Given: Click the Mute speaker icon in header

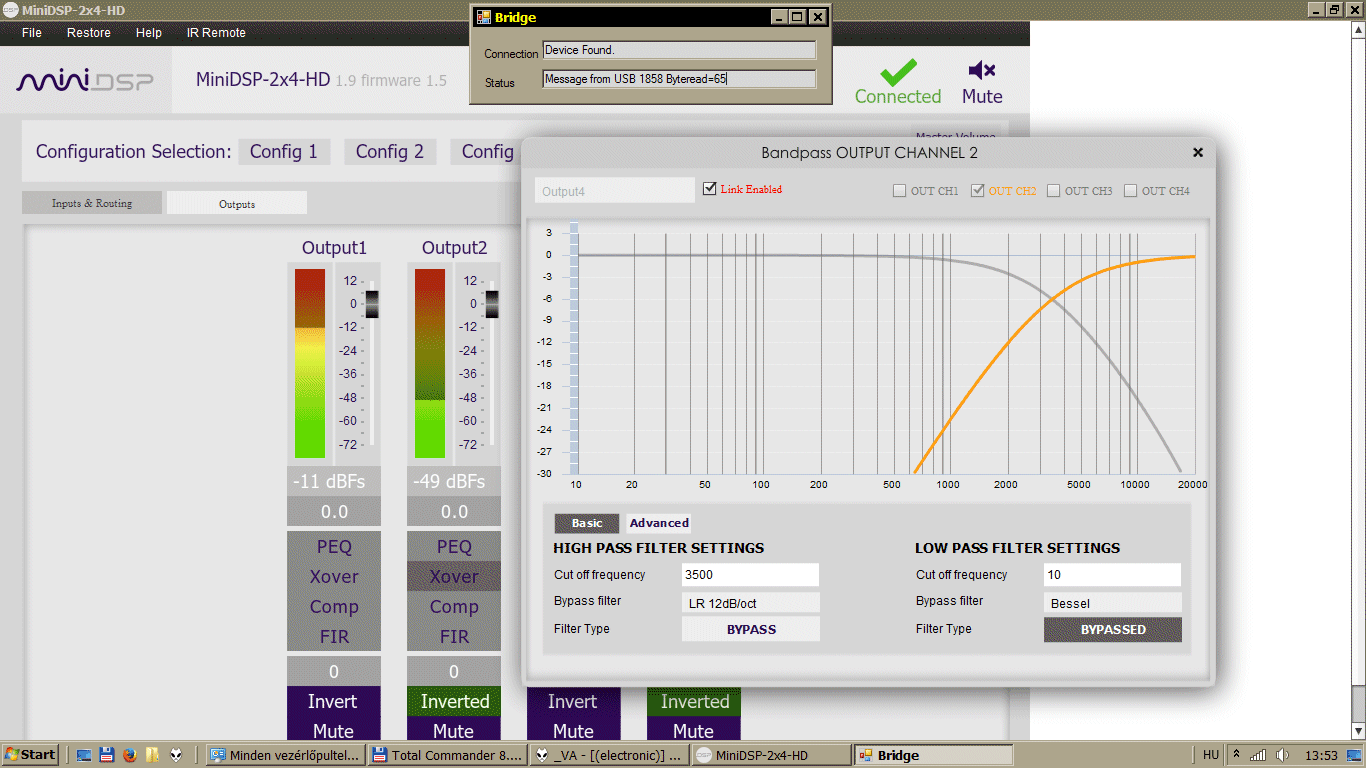Looking at the screenshot, I should coord(982,70).
